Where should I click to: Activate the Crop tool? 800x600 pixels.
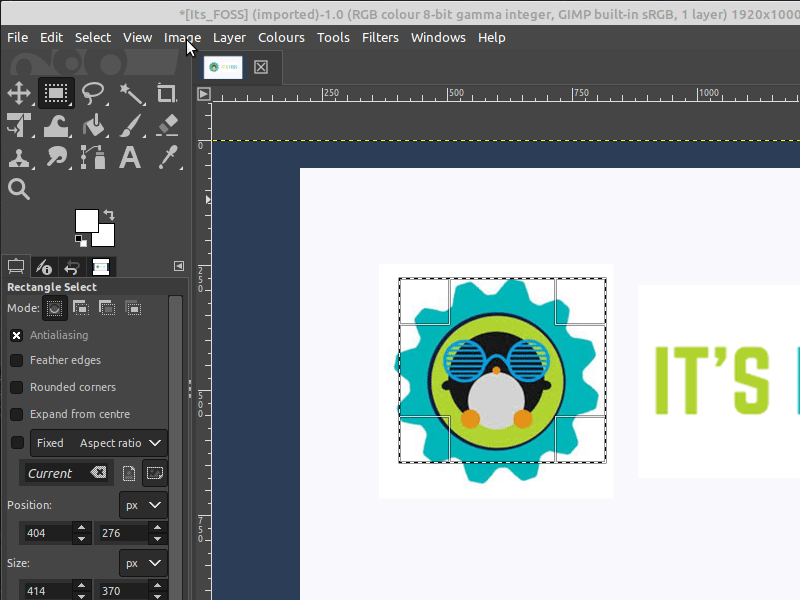tap(167, 94)
